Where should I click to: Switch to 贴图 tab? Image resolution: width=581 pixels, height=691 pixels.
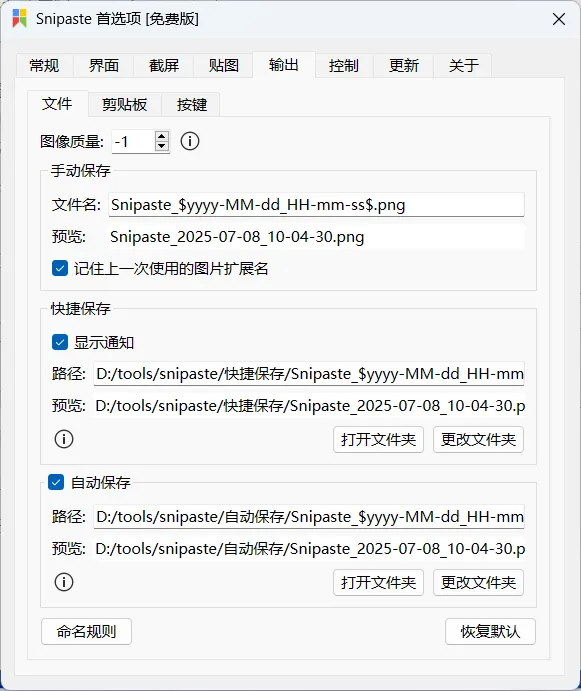[x=223, y=66]
